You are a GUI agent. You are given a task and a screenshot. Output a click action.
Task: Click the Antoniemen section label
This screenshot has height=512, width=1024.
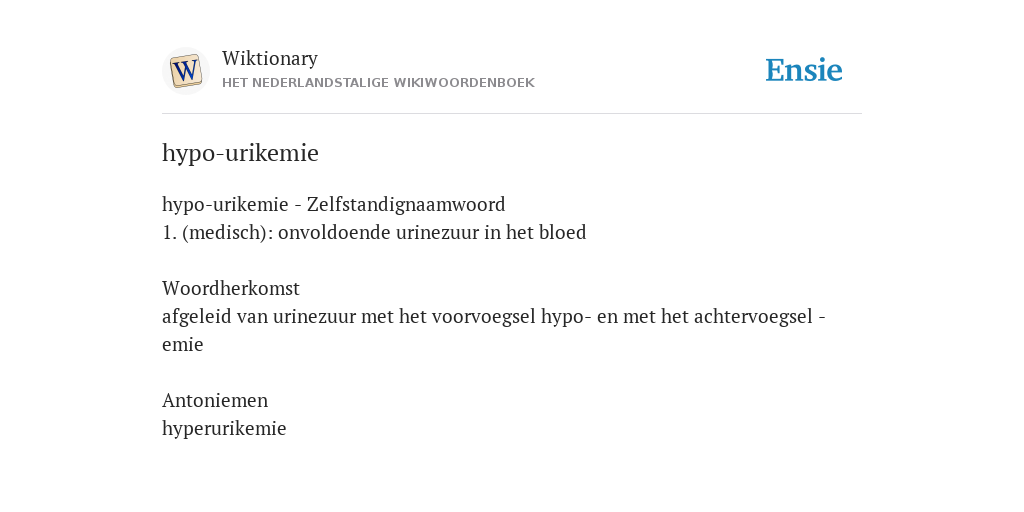(x=215, y=400)
